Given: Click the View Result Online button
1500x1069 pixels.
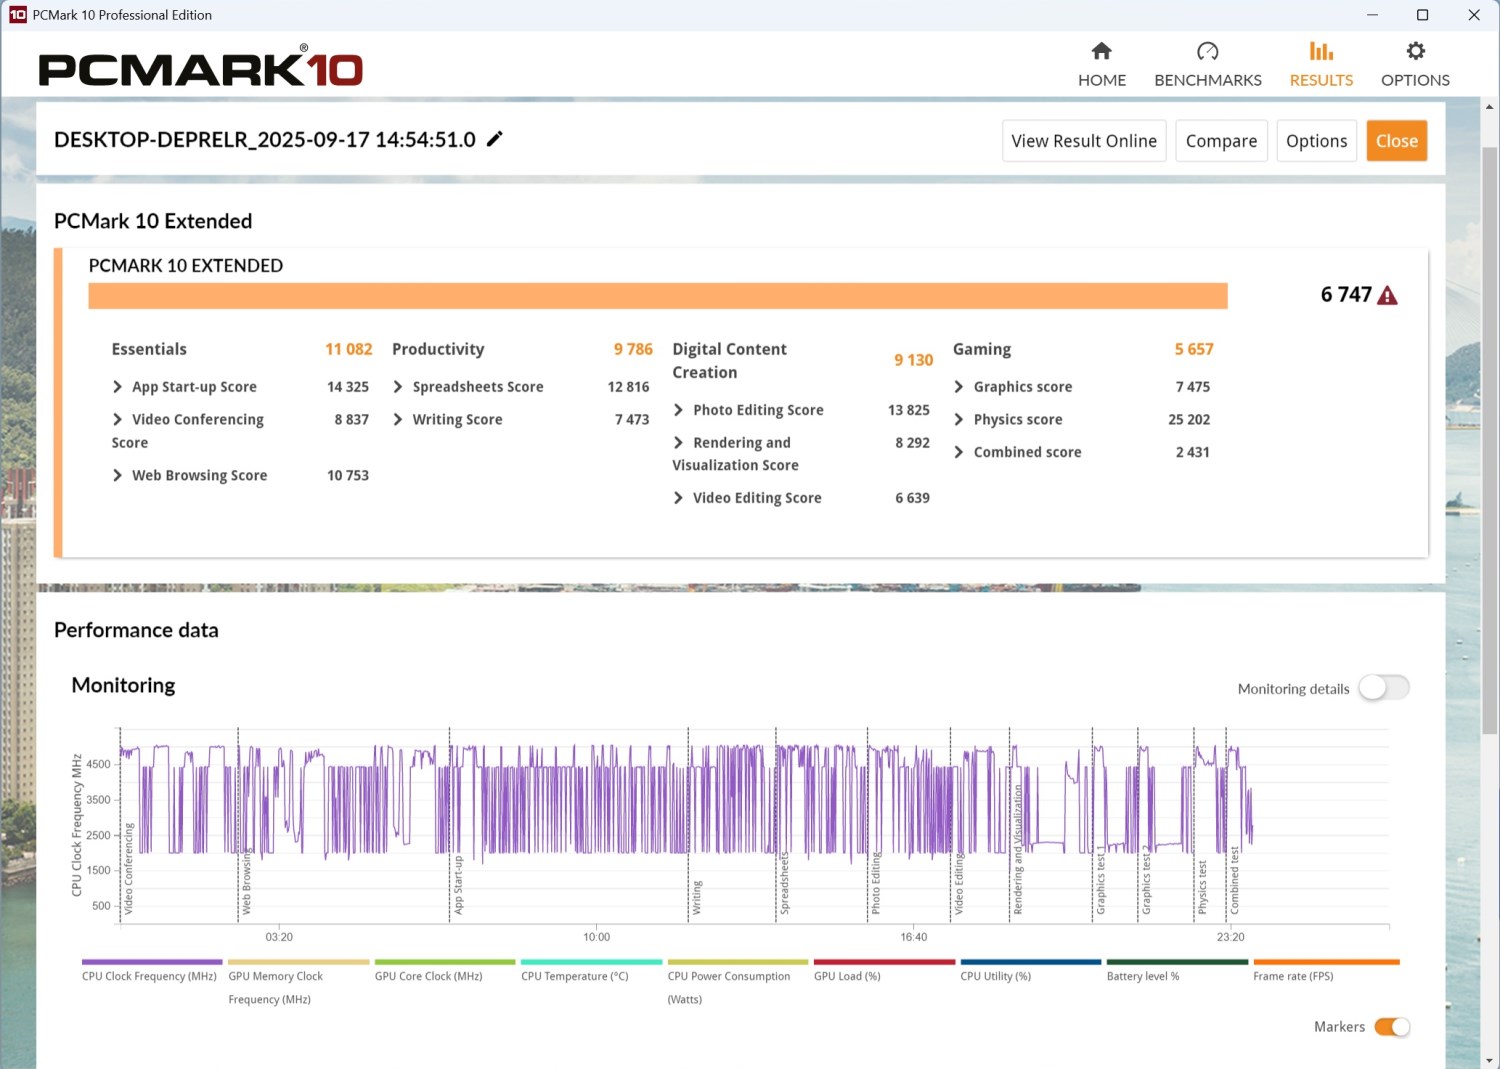Looking at the screenshot, I should click(1083, 141).
